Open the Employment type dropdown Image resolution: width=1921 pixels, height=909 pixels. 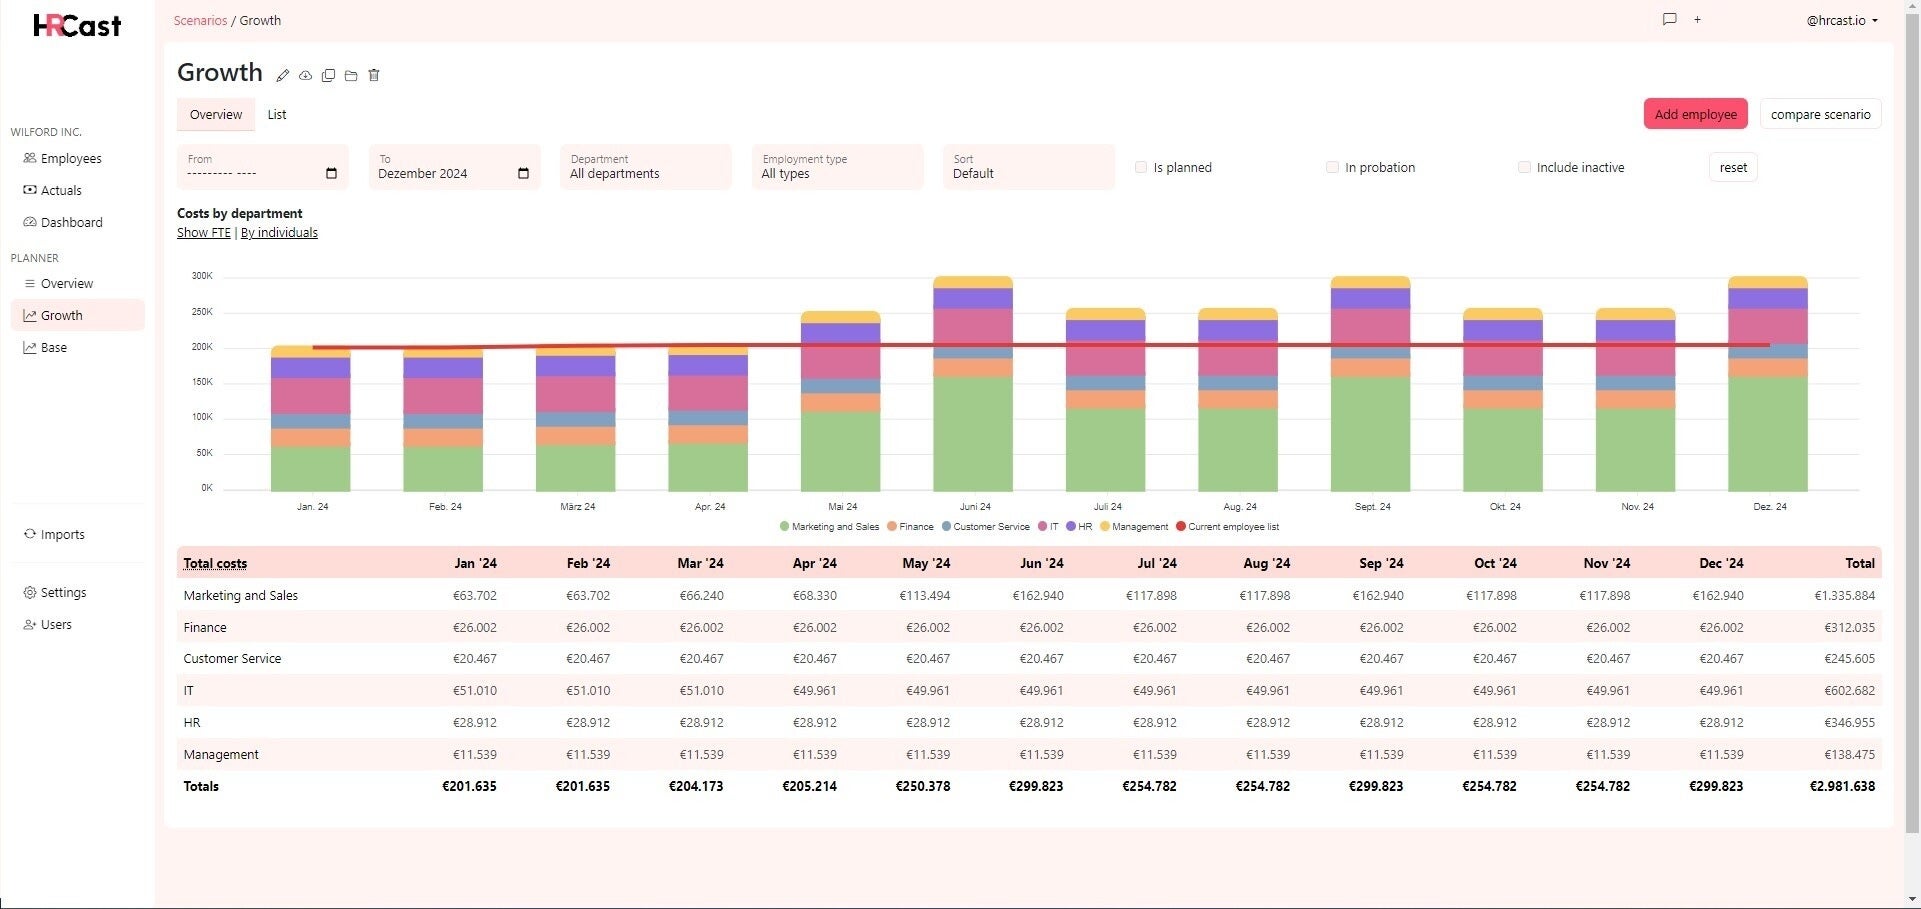837,167
